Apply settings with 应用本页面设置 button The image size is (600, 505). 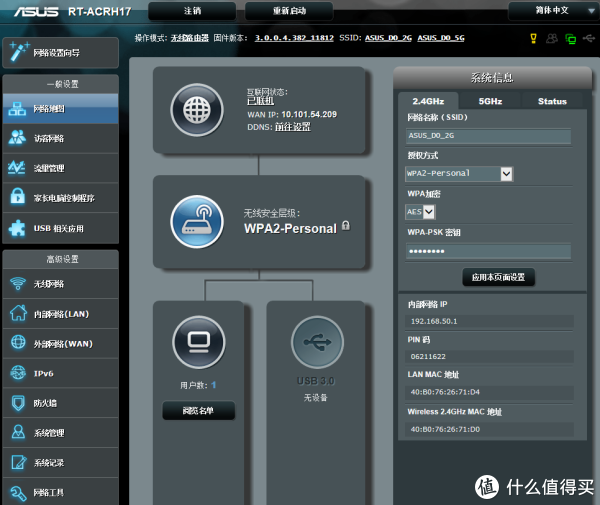(x=498, y=277)
